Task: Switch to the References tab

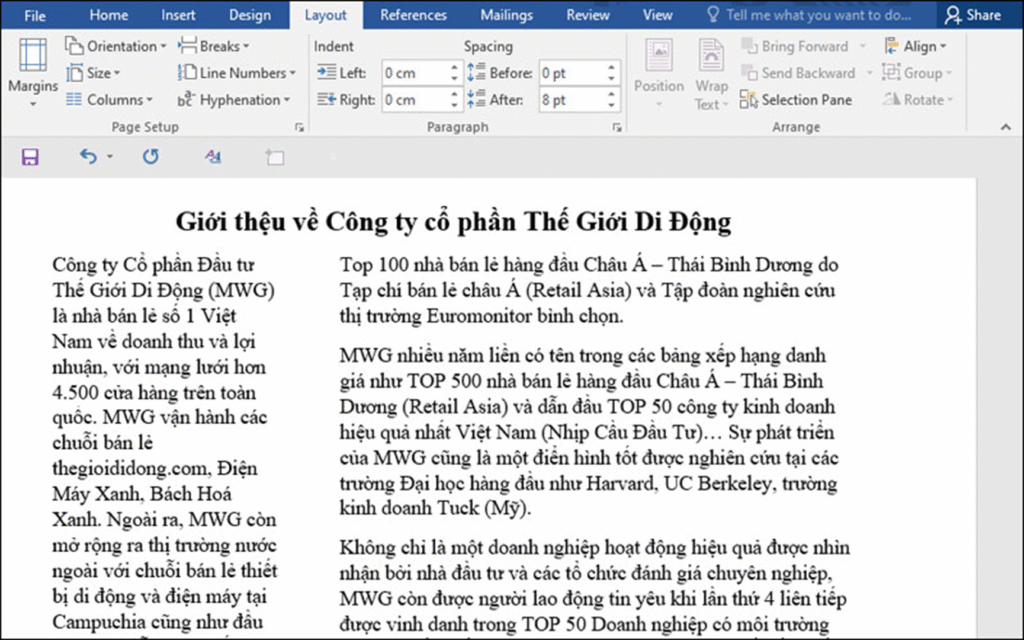Action: point(413,15)
